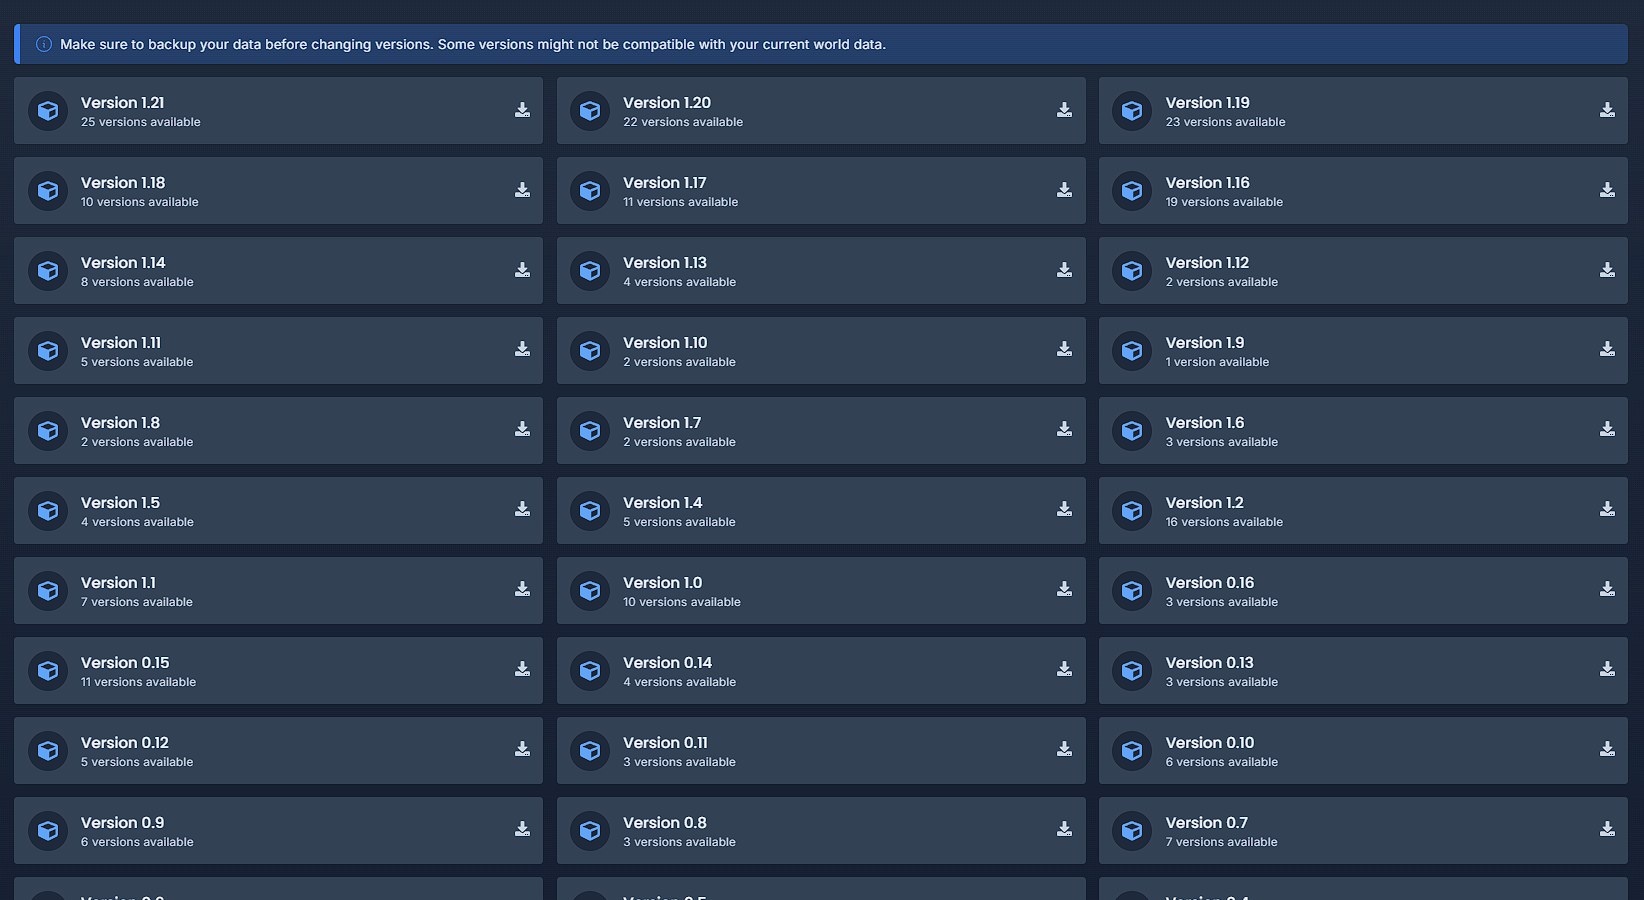Install Version 1.7 via its download icon
Image resolution: width=1644 pixels, height=900 pixels.
[1064, 429]
